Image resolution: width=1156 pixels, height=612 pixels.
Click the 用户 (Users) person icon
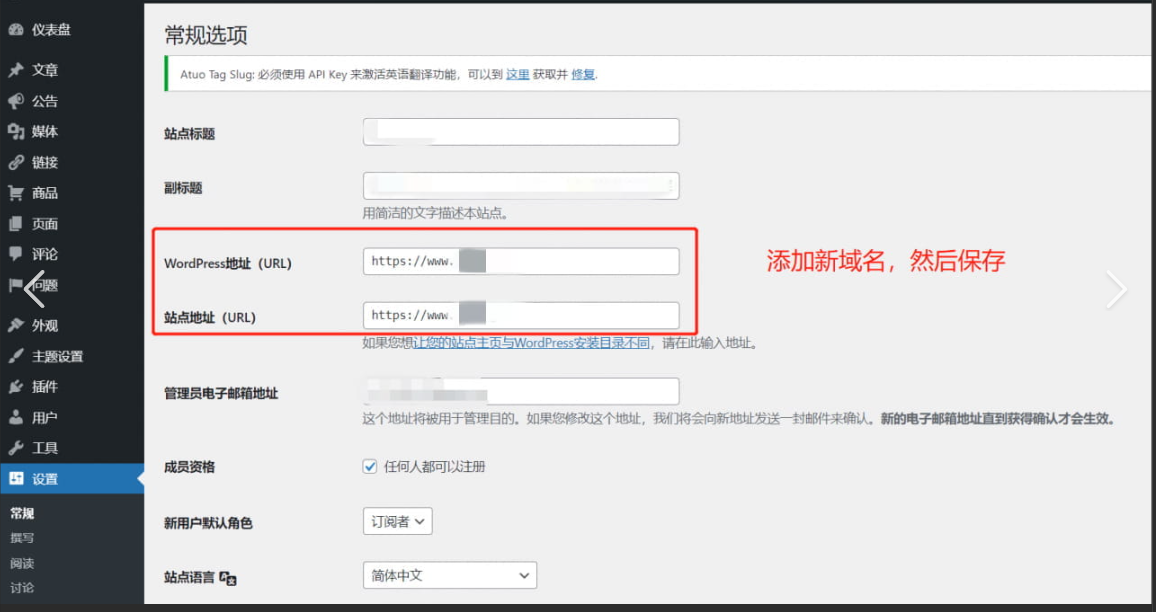coord(15,416)
